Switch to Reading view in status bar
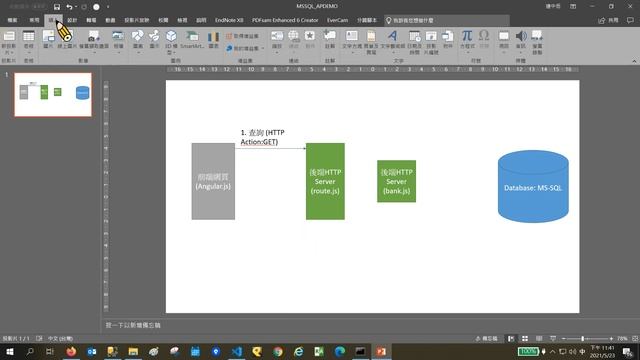The image size is (640, 360). pyautogui.click(x=539, y=339)
